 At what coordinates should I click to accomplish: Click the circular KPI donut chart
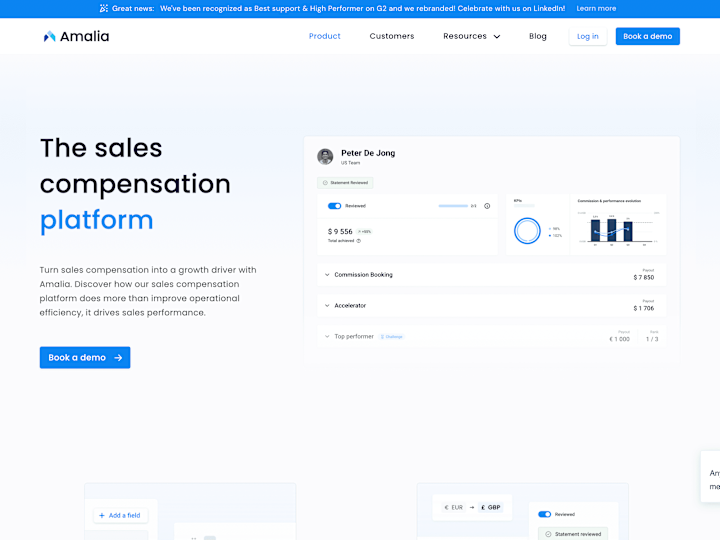(x=527, y=231)
